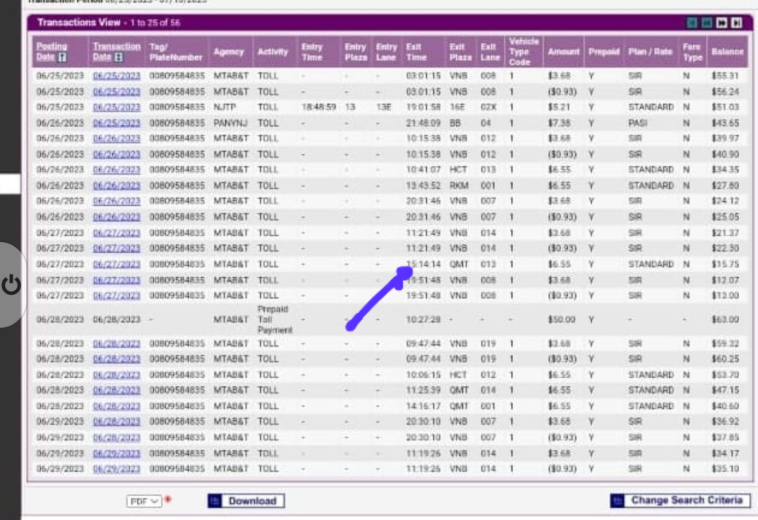Click the $43.65 balance cell
758x520 pixels.
click(x=725, y=123)
